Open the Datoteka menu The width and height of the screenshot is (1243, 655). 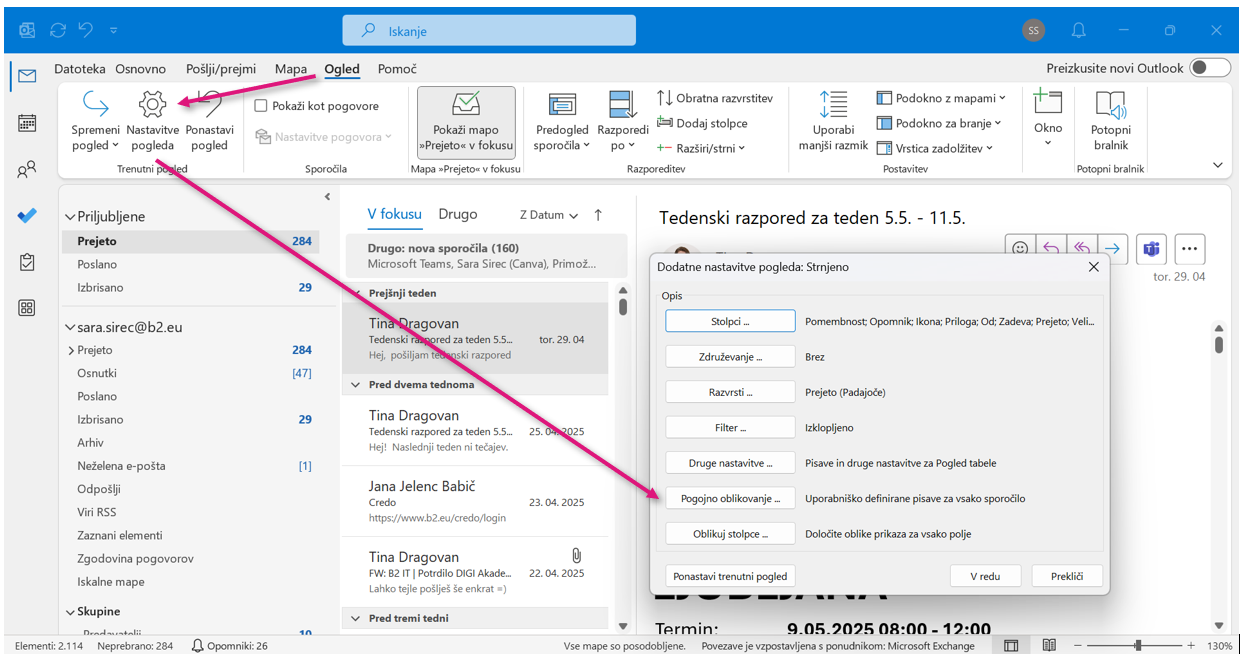80,69
